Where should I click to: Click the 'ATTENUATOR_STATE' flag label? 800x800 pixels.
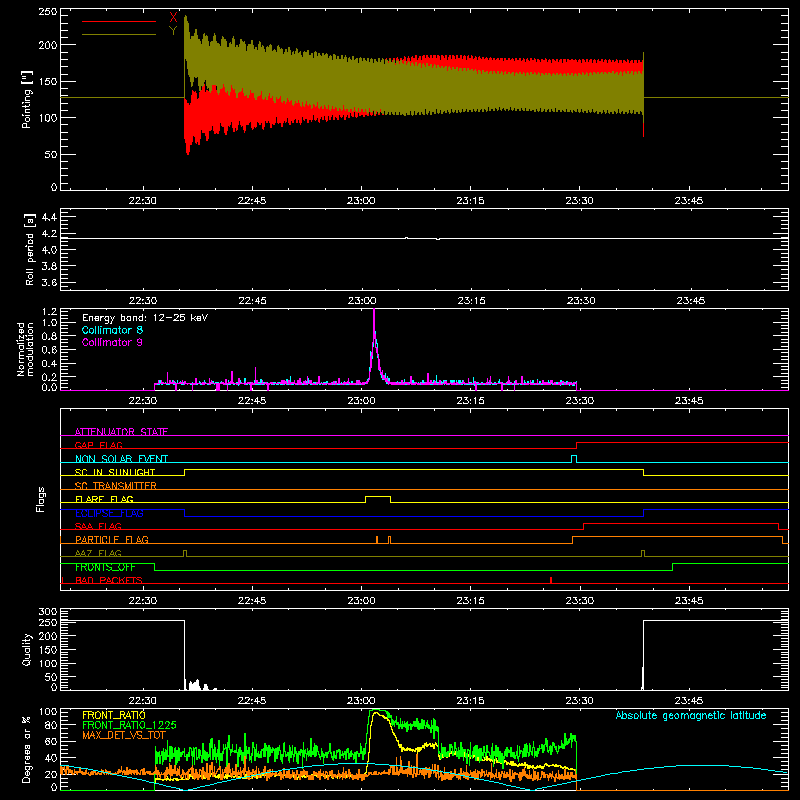point(121,432)
